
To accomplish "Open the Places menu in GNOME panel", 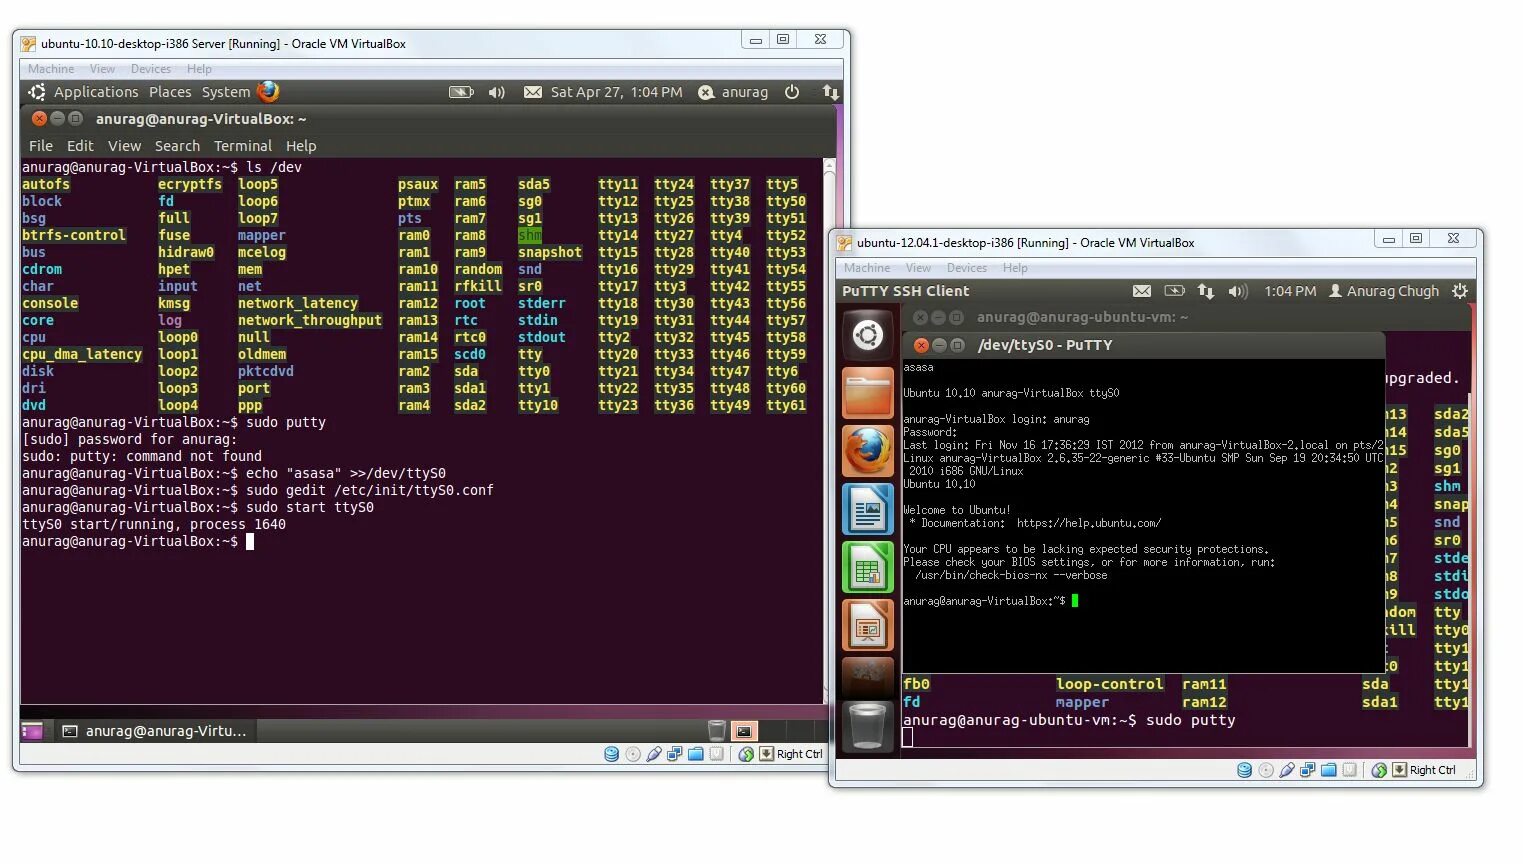I will pos(170,92).
